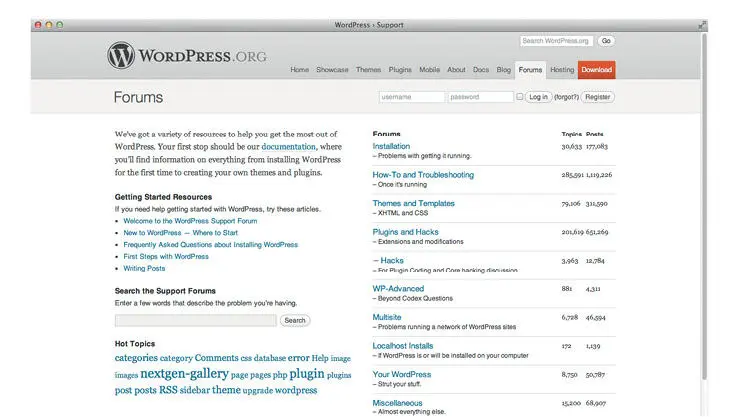The image size is (739, 417).
Task: Select the error hot topic tag
Action: coord(298,358)
